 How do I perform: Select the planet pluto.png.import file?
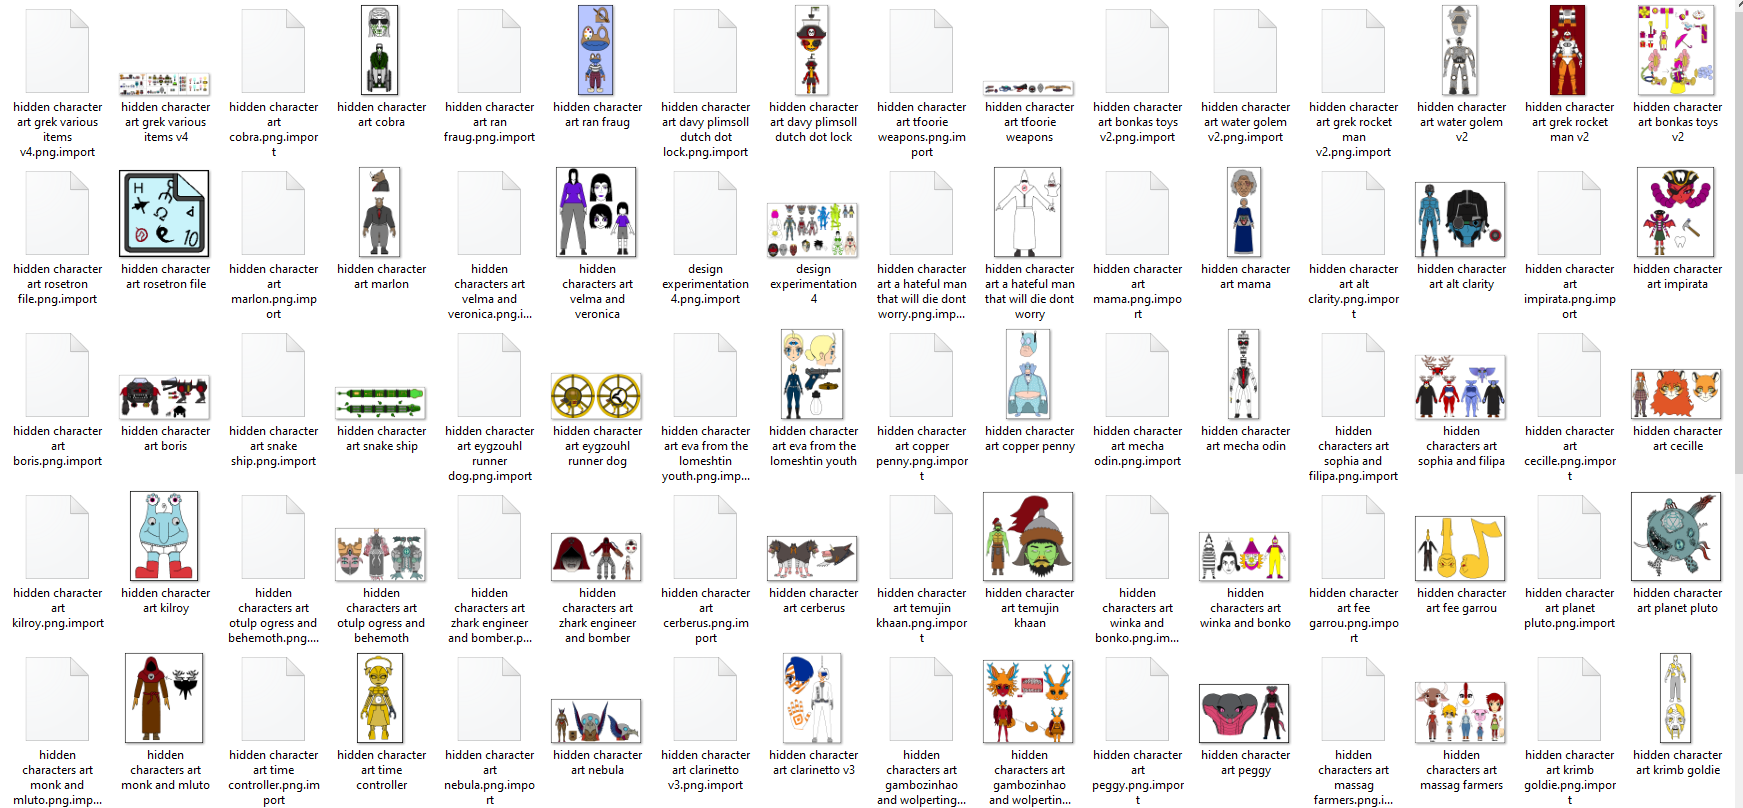[1569, 537]
